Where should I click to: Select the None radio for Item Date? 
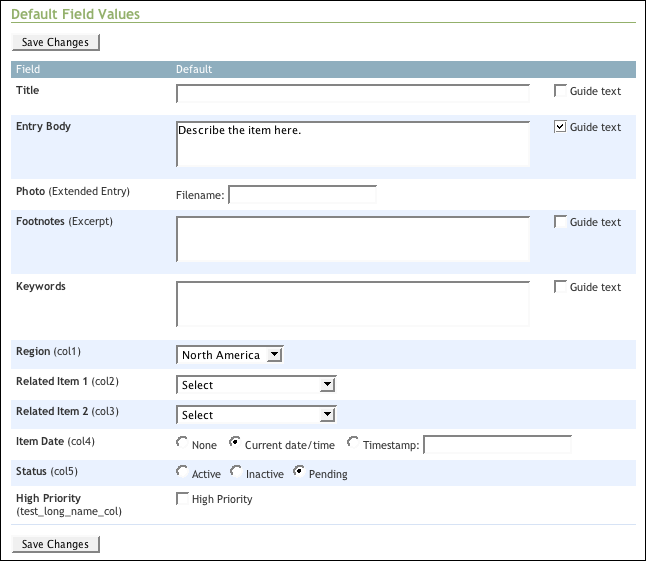point(182,442)
